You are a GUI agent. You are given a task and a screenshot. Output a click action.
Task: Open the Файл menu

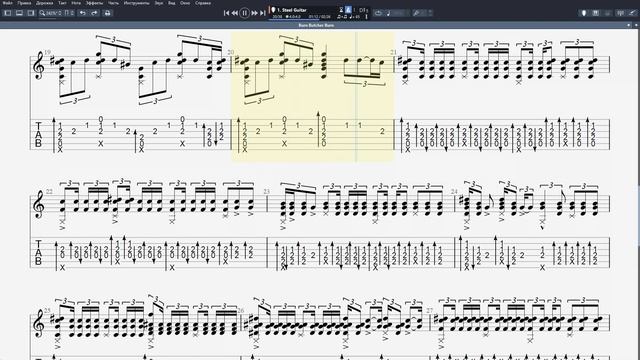7,3
